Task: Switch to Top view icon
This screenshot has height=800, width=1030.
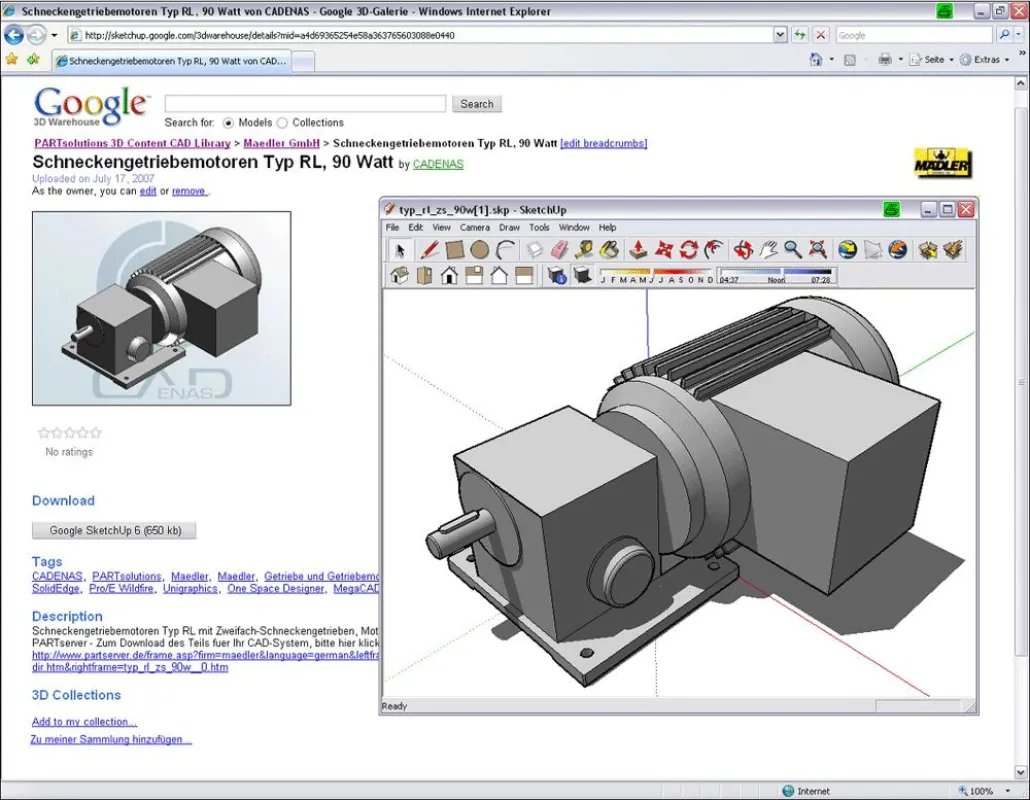Action: (424, 275)
